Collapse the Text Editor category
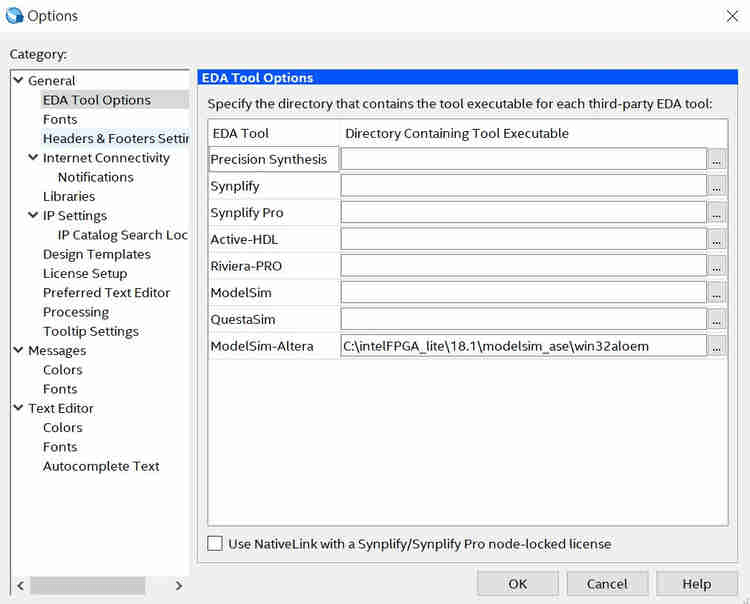 click(18, 408)
